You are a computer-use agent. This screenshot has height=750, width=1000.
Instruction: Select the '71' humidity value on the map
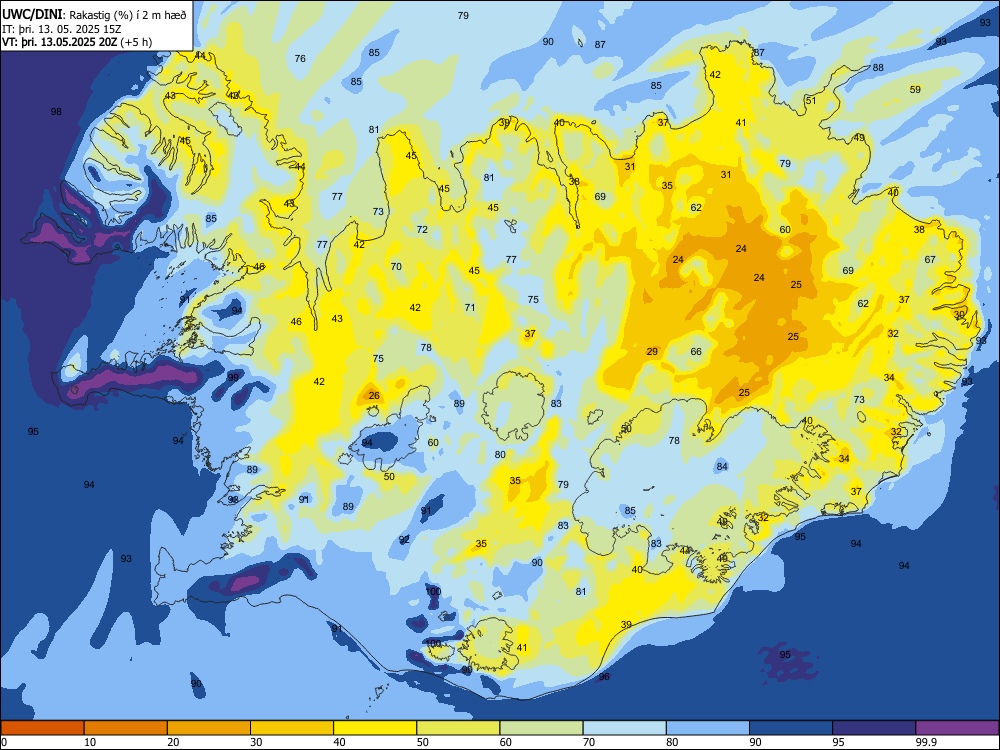(x=470, y=307)
